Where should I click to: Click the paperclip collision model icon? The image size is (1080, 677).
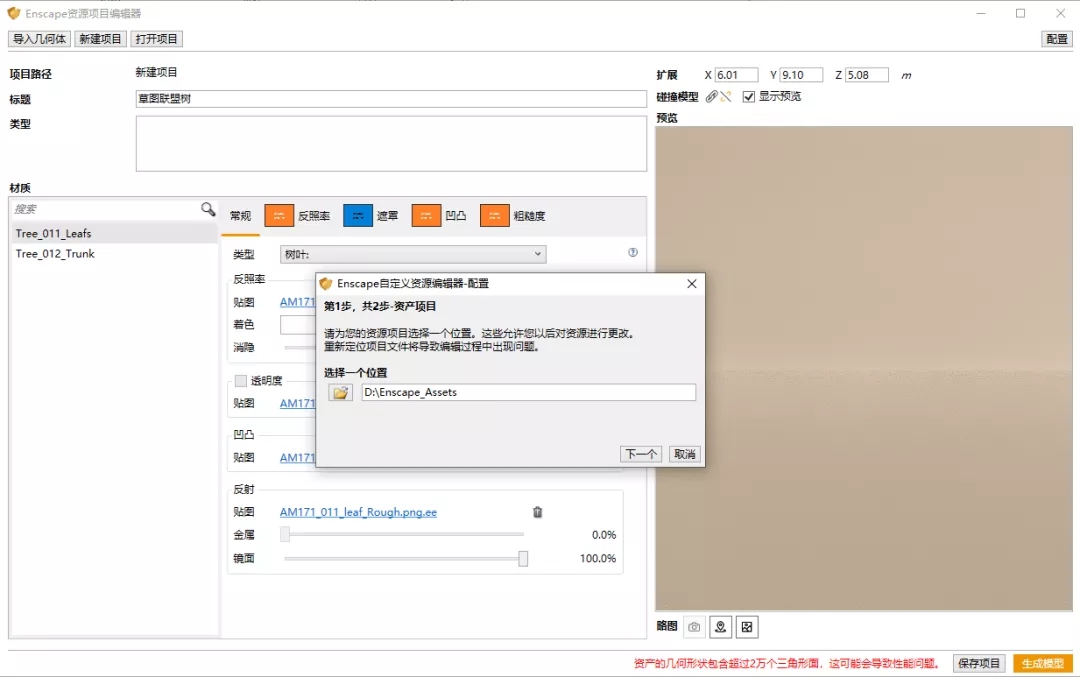pyautogui.click(x=711, y=97)
